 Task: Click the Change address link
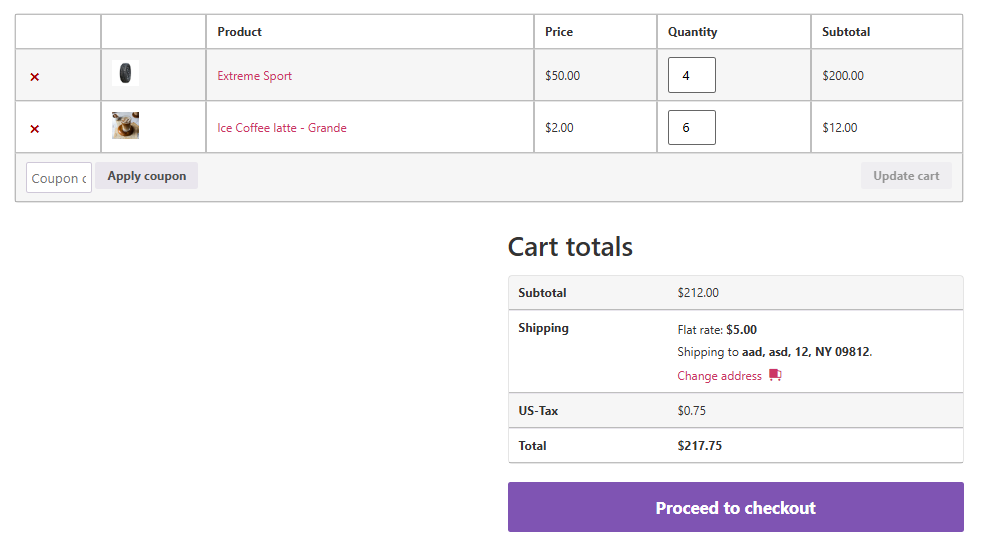click(719, 376)
